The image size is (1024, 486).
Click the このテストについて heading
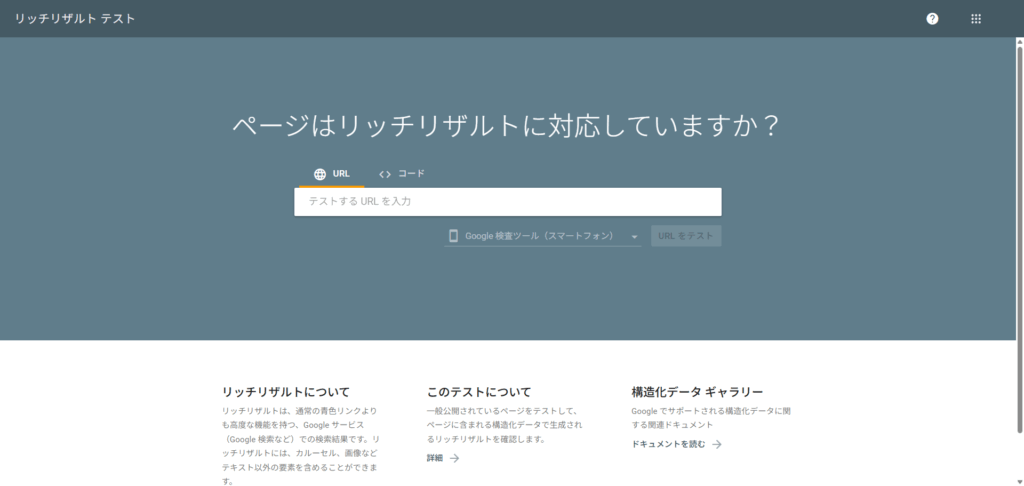[479, 393]
